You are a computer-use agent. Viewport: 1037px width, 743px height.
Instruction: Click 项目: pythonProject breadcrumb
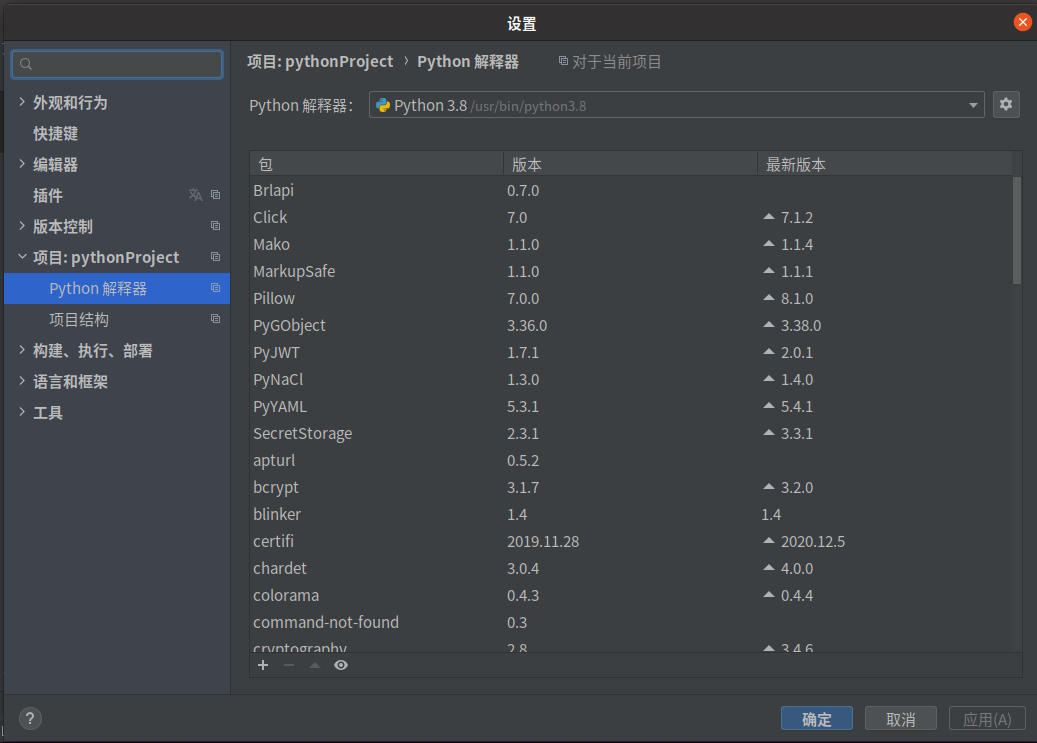pyautogui.click(x=320, y=62)
